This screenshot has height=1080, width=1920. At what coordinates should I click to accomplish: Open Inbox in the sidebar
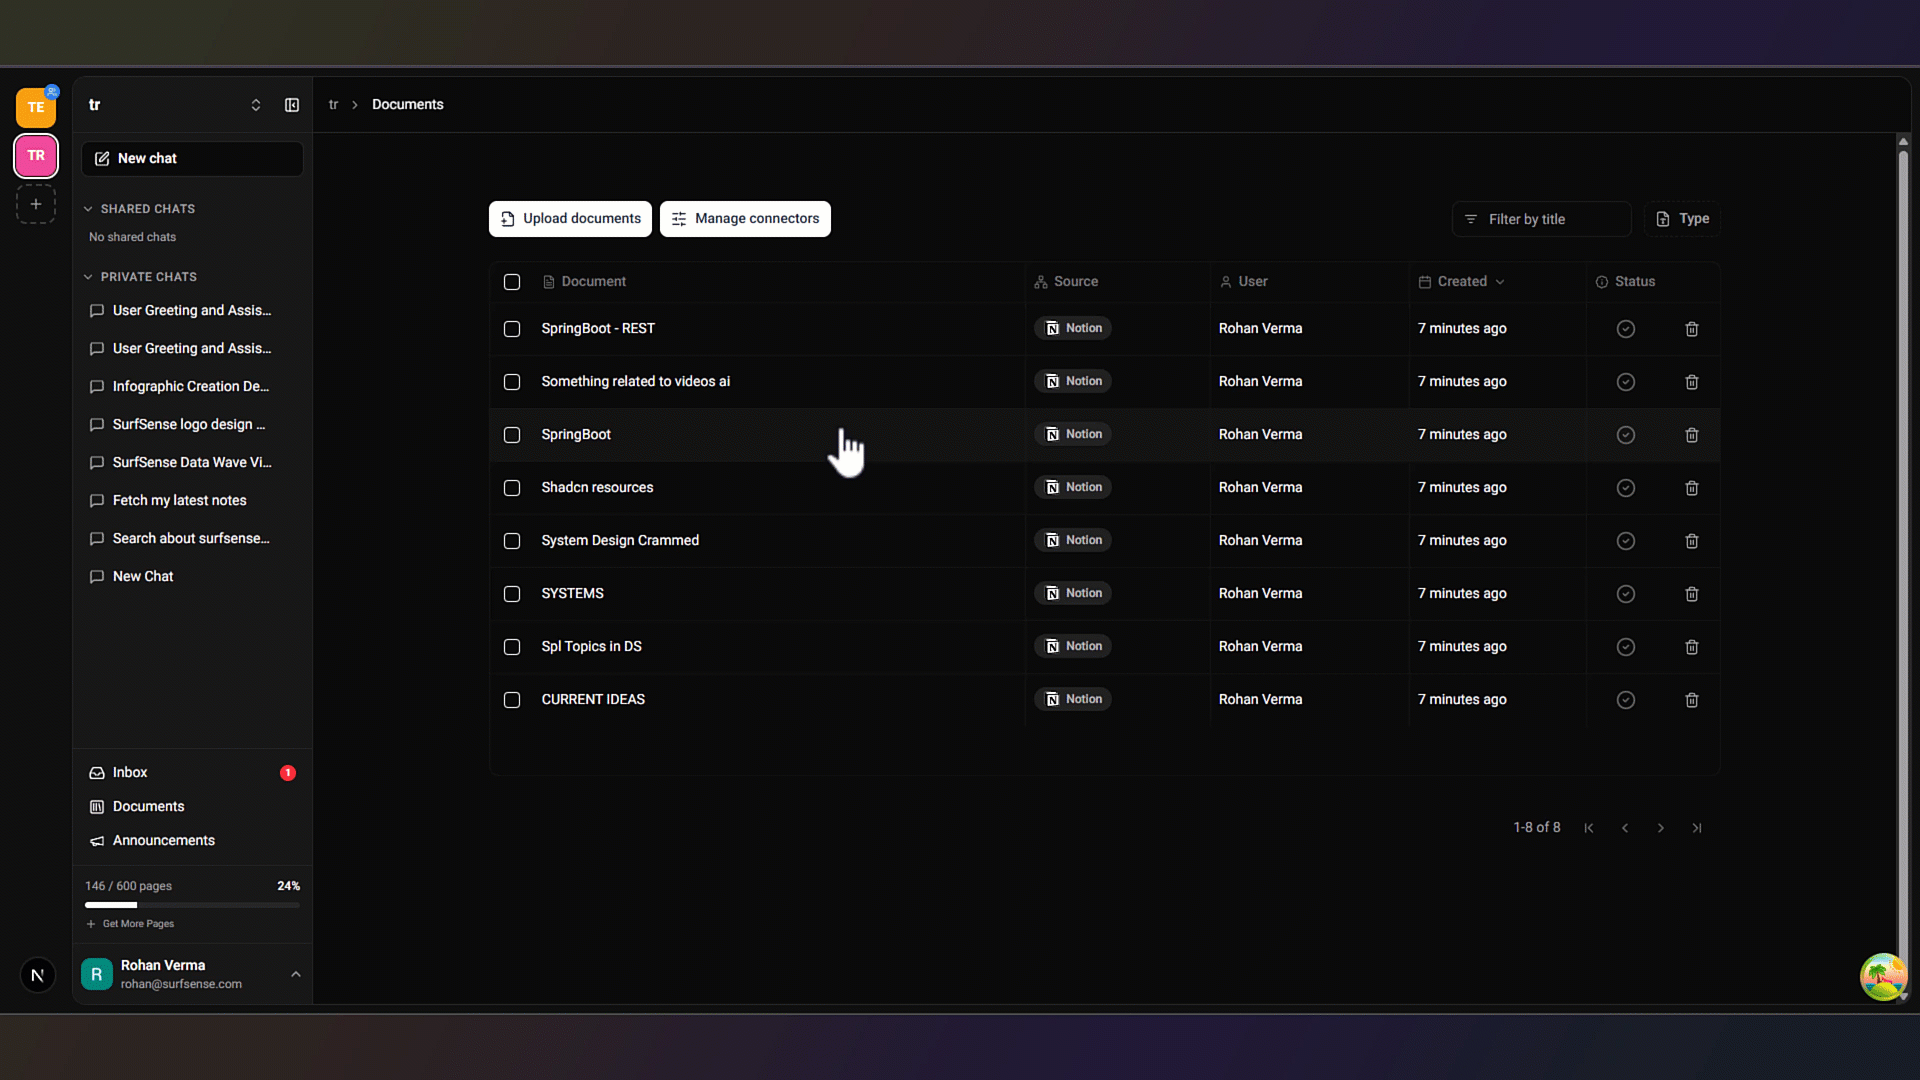coord(130,773)
